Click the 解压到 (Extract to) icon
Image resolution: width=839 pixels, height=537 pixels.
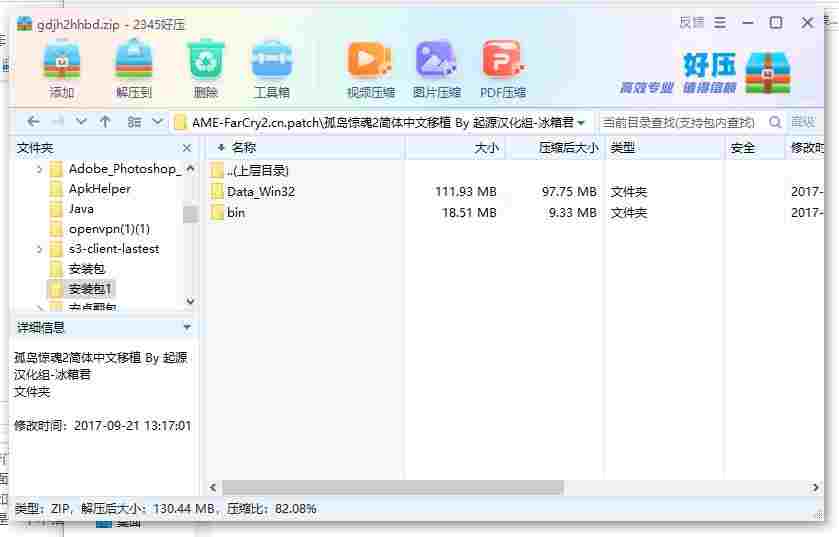[134, 68]
